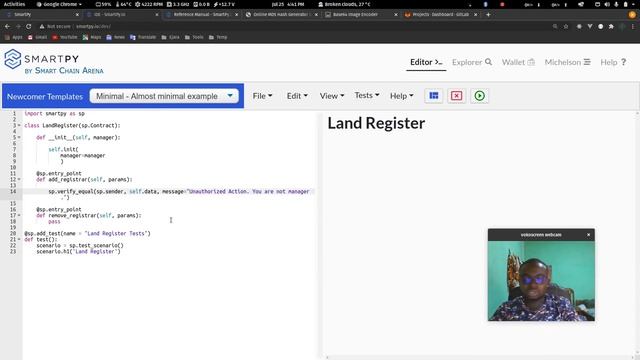Open the Editor nav tab

[x=426, y=62]
